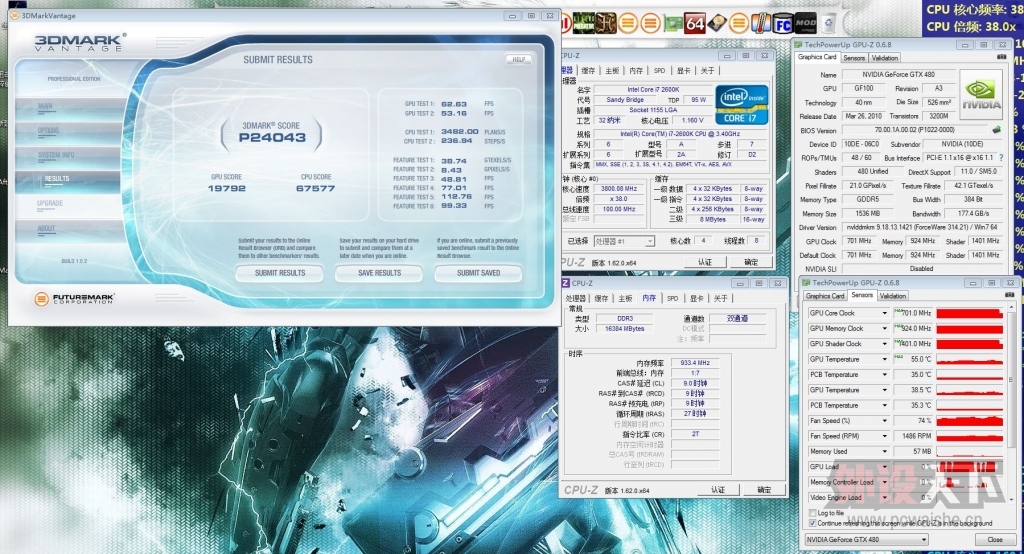Click the green BIOS save chip icon
Image resolution: width=1024 pixels, height=554 pixels.
tap(997, 129)
